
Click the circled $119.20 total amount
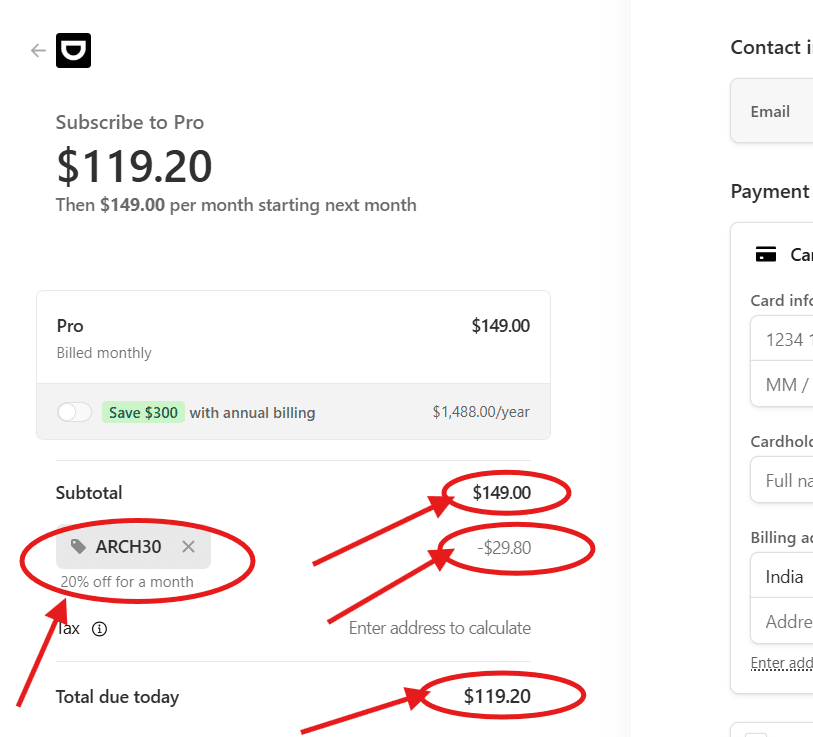click(495, 695)
